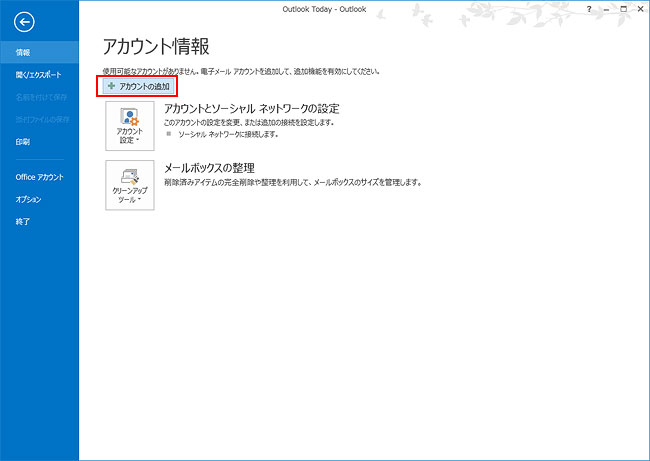Select 情報 in the left sidebar
650x461 pixels.
pyautogui.click(x=39, y=52)
